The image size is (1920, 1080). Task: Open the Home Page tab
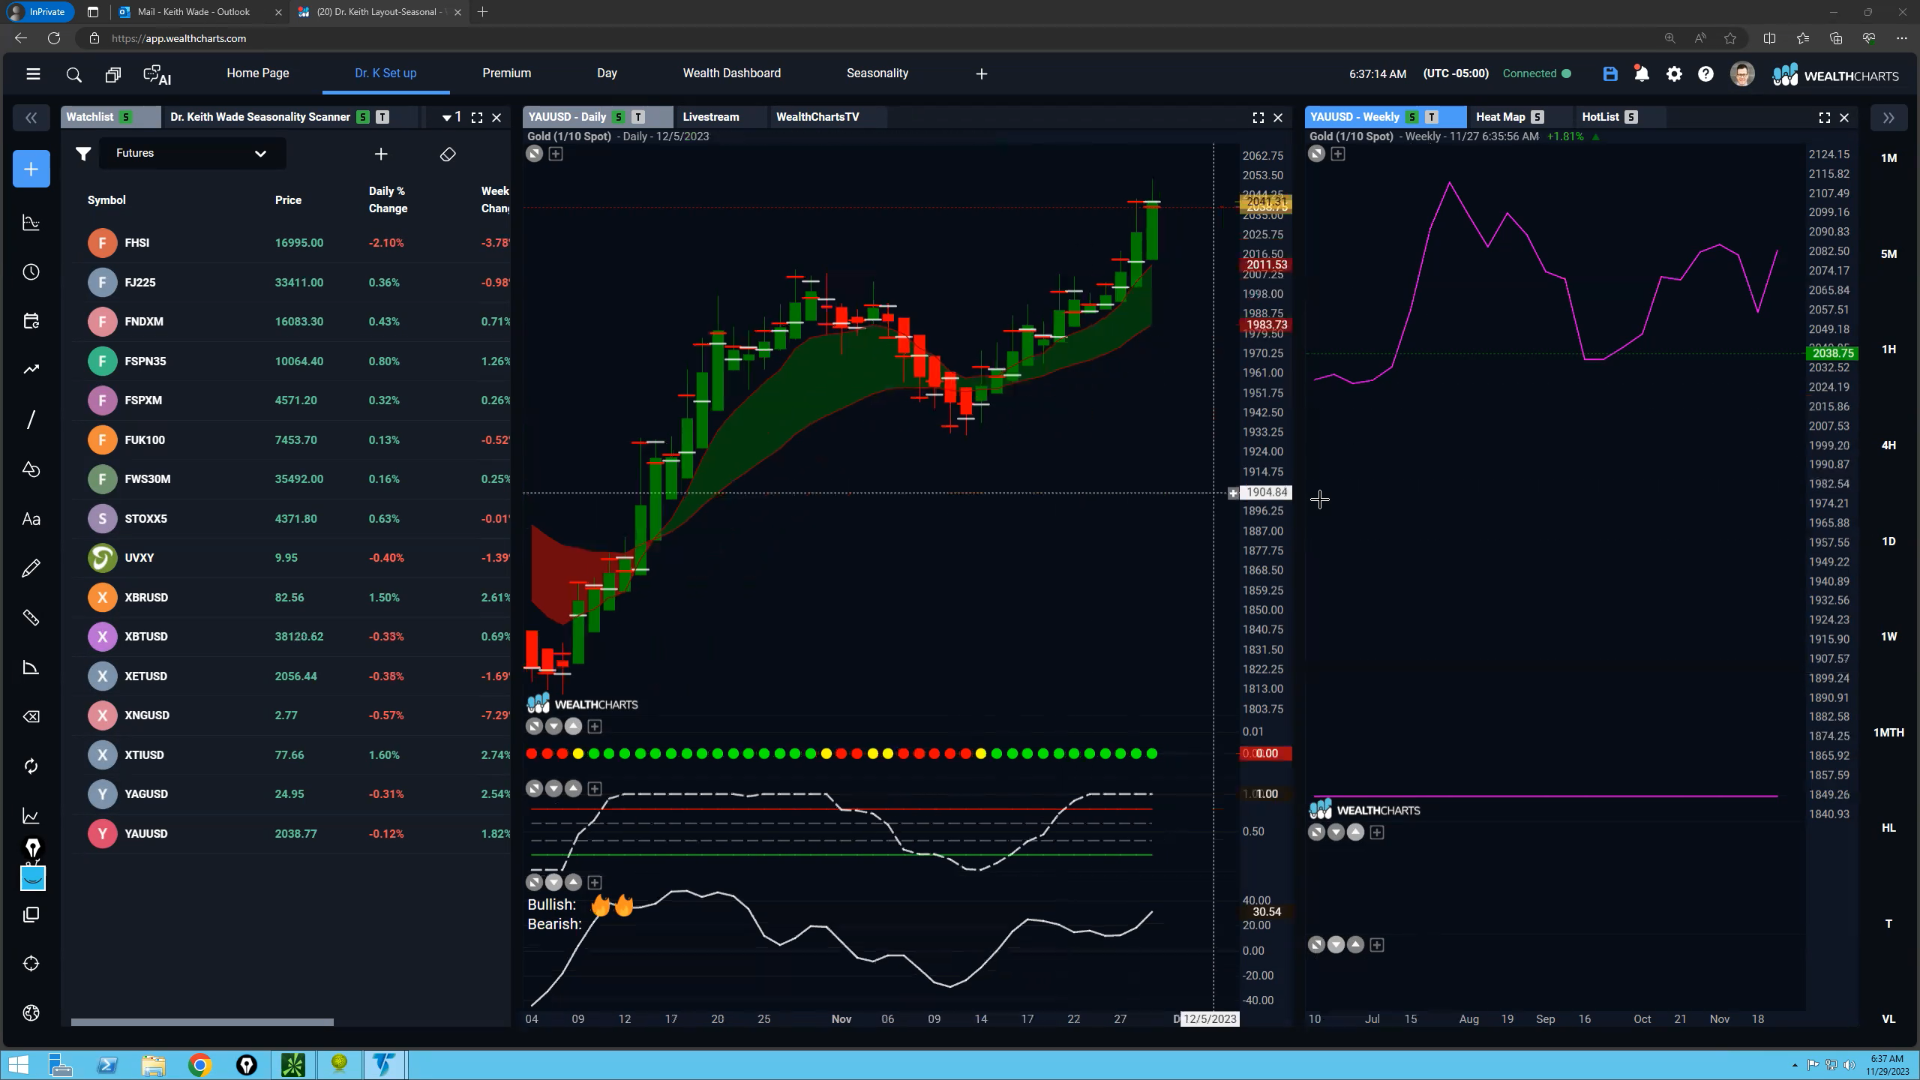pos(257,73)
